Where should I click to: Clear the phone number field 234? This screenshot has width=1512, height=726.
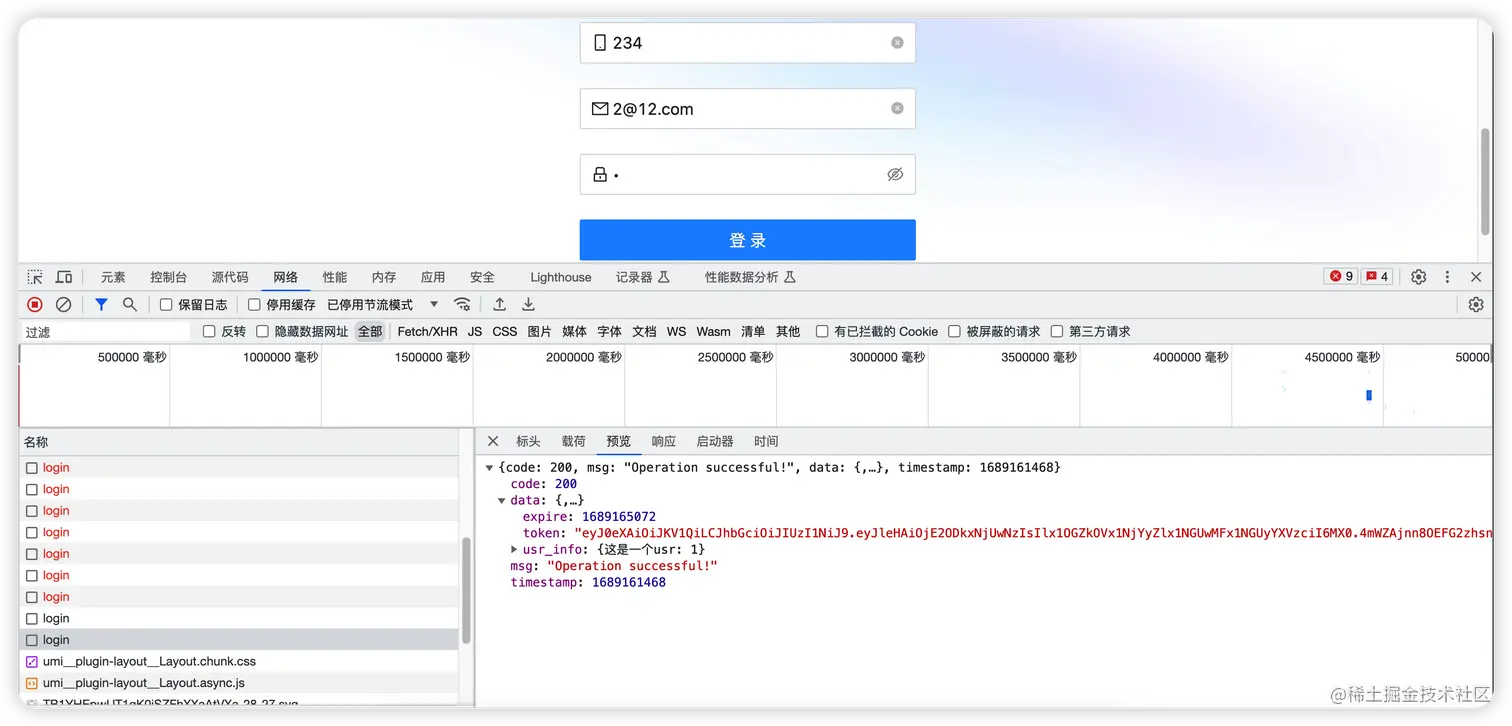897,43
